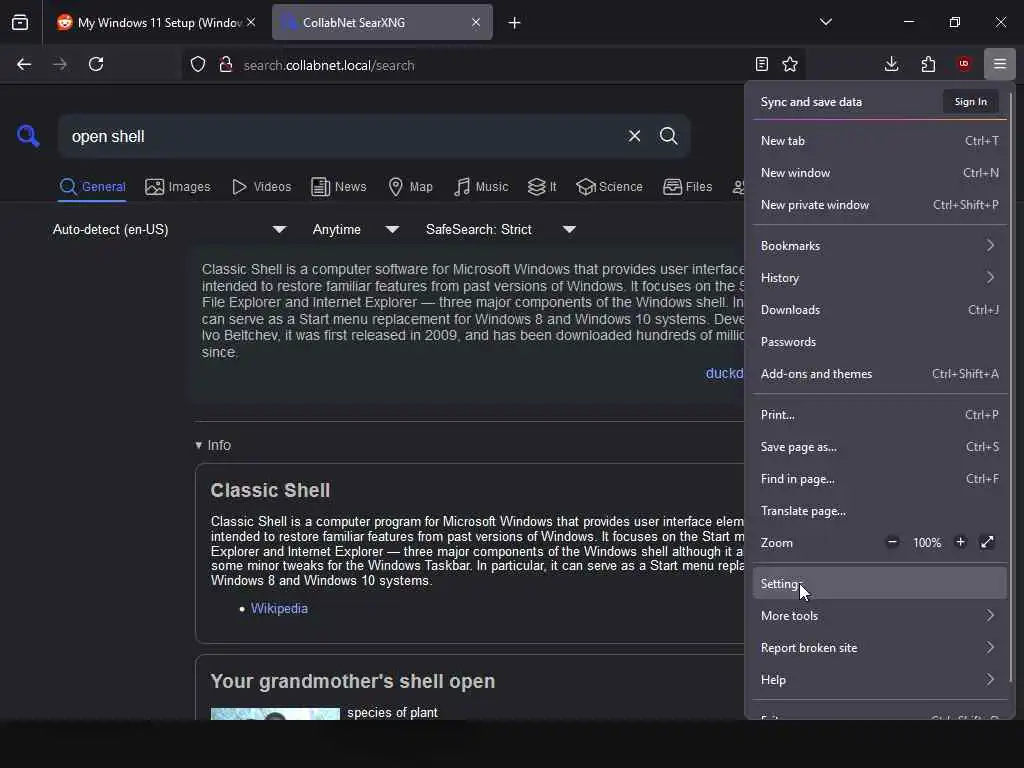Open the SafeSearch: Strict dropdown
Viewport: 1024px width, 768px height.
(500, 229)
